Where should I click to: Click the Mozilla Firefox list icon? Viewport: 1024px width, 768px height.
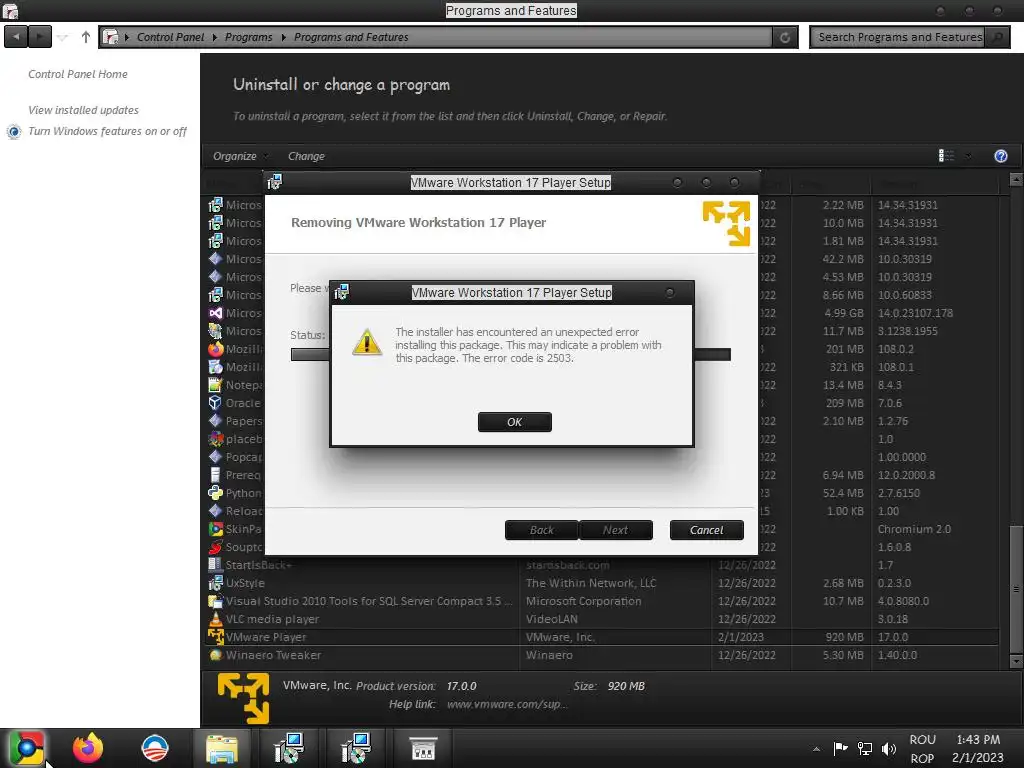[x=216, y=349]
